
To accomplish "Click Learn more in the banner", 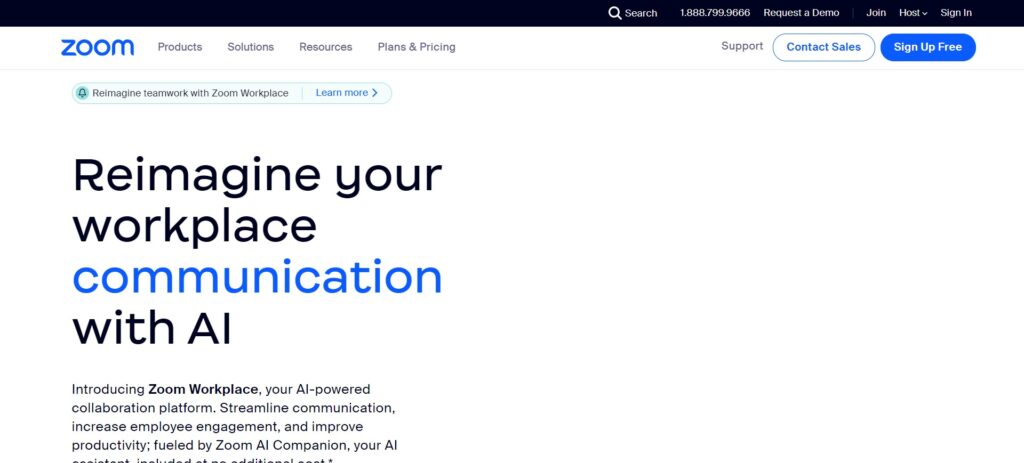I will click(342, 93).
